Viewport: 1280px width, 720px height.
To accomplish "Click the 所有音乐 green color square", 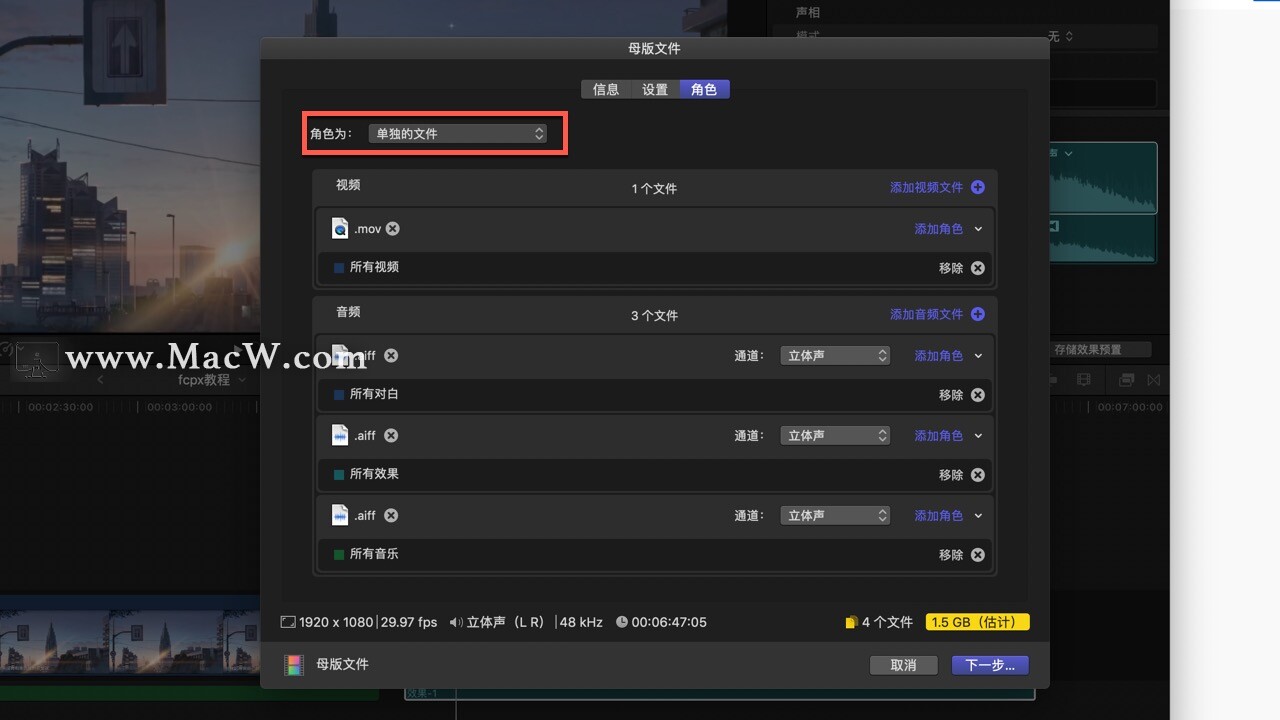I will (339, 555).
